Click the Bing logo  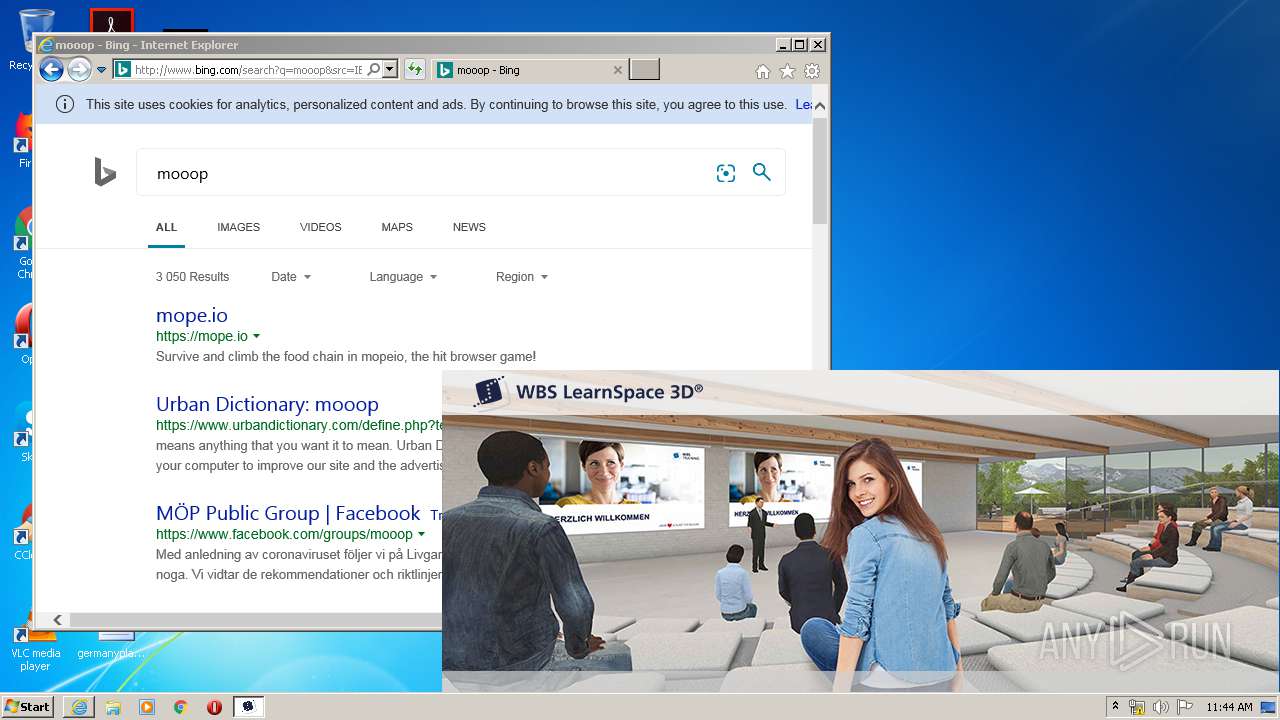coord(105,173)
